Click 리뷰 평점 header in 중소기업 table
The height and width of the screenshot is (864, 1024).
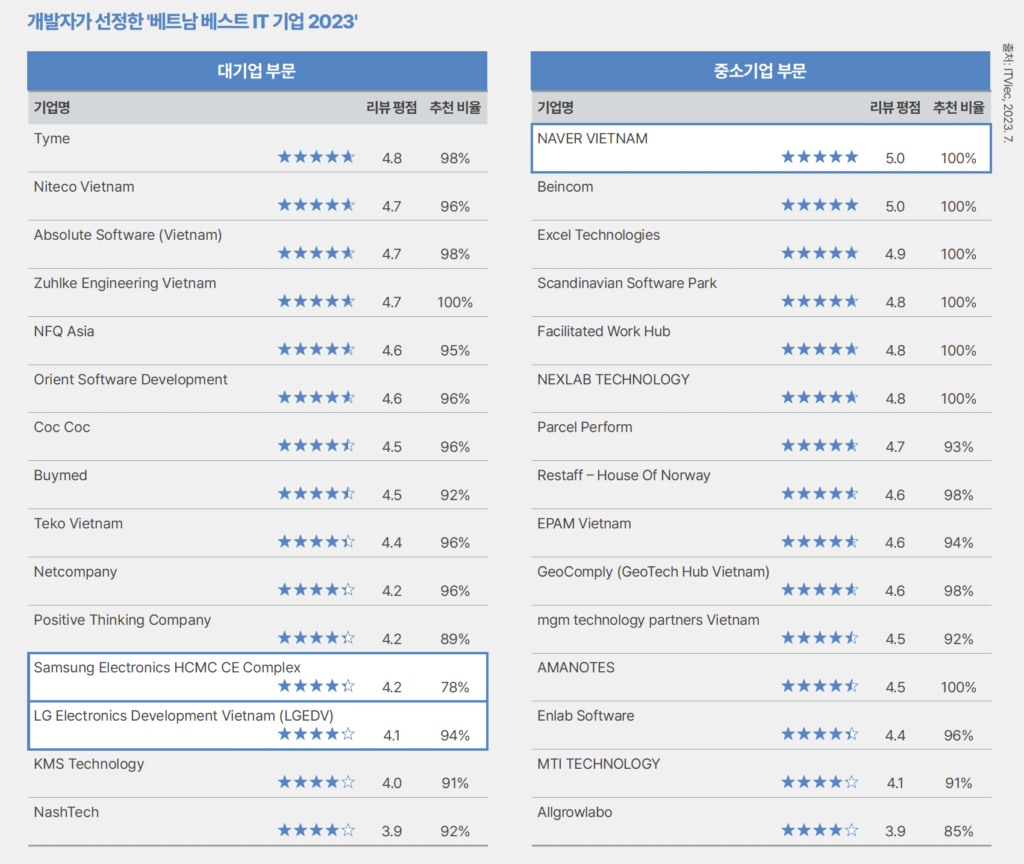(x=895, y=107)
